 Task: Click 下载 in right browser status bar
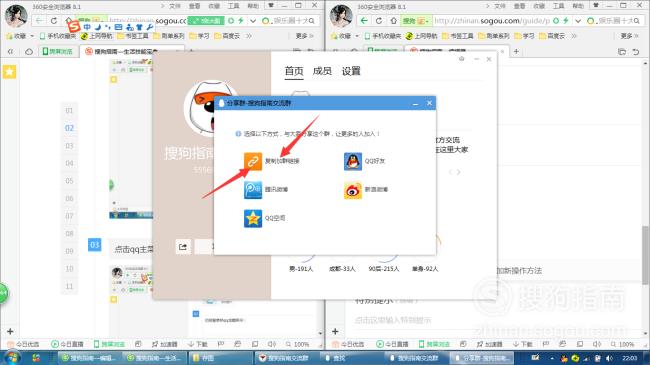[522, 344]
